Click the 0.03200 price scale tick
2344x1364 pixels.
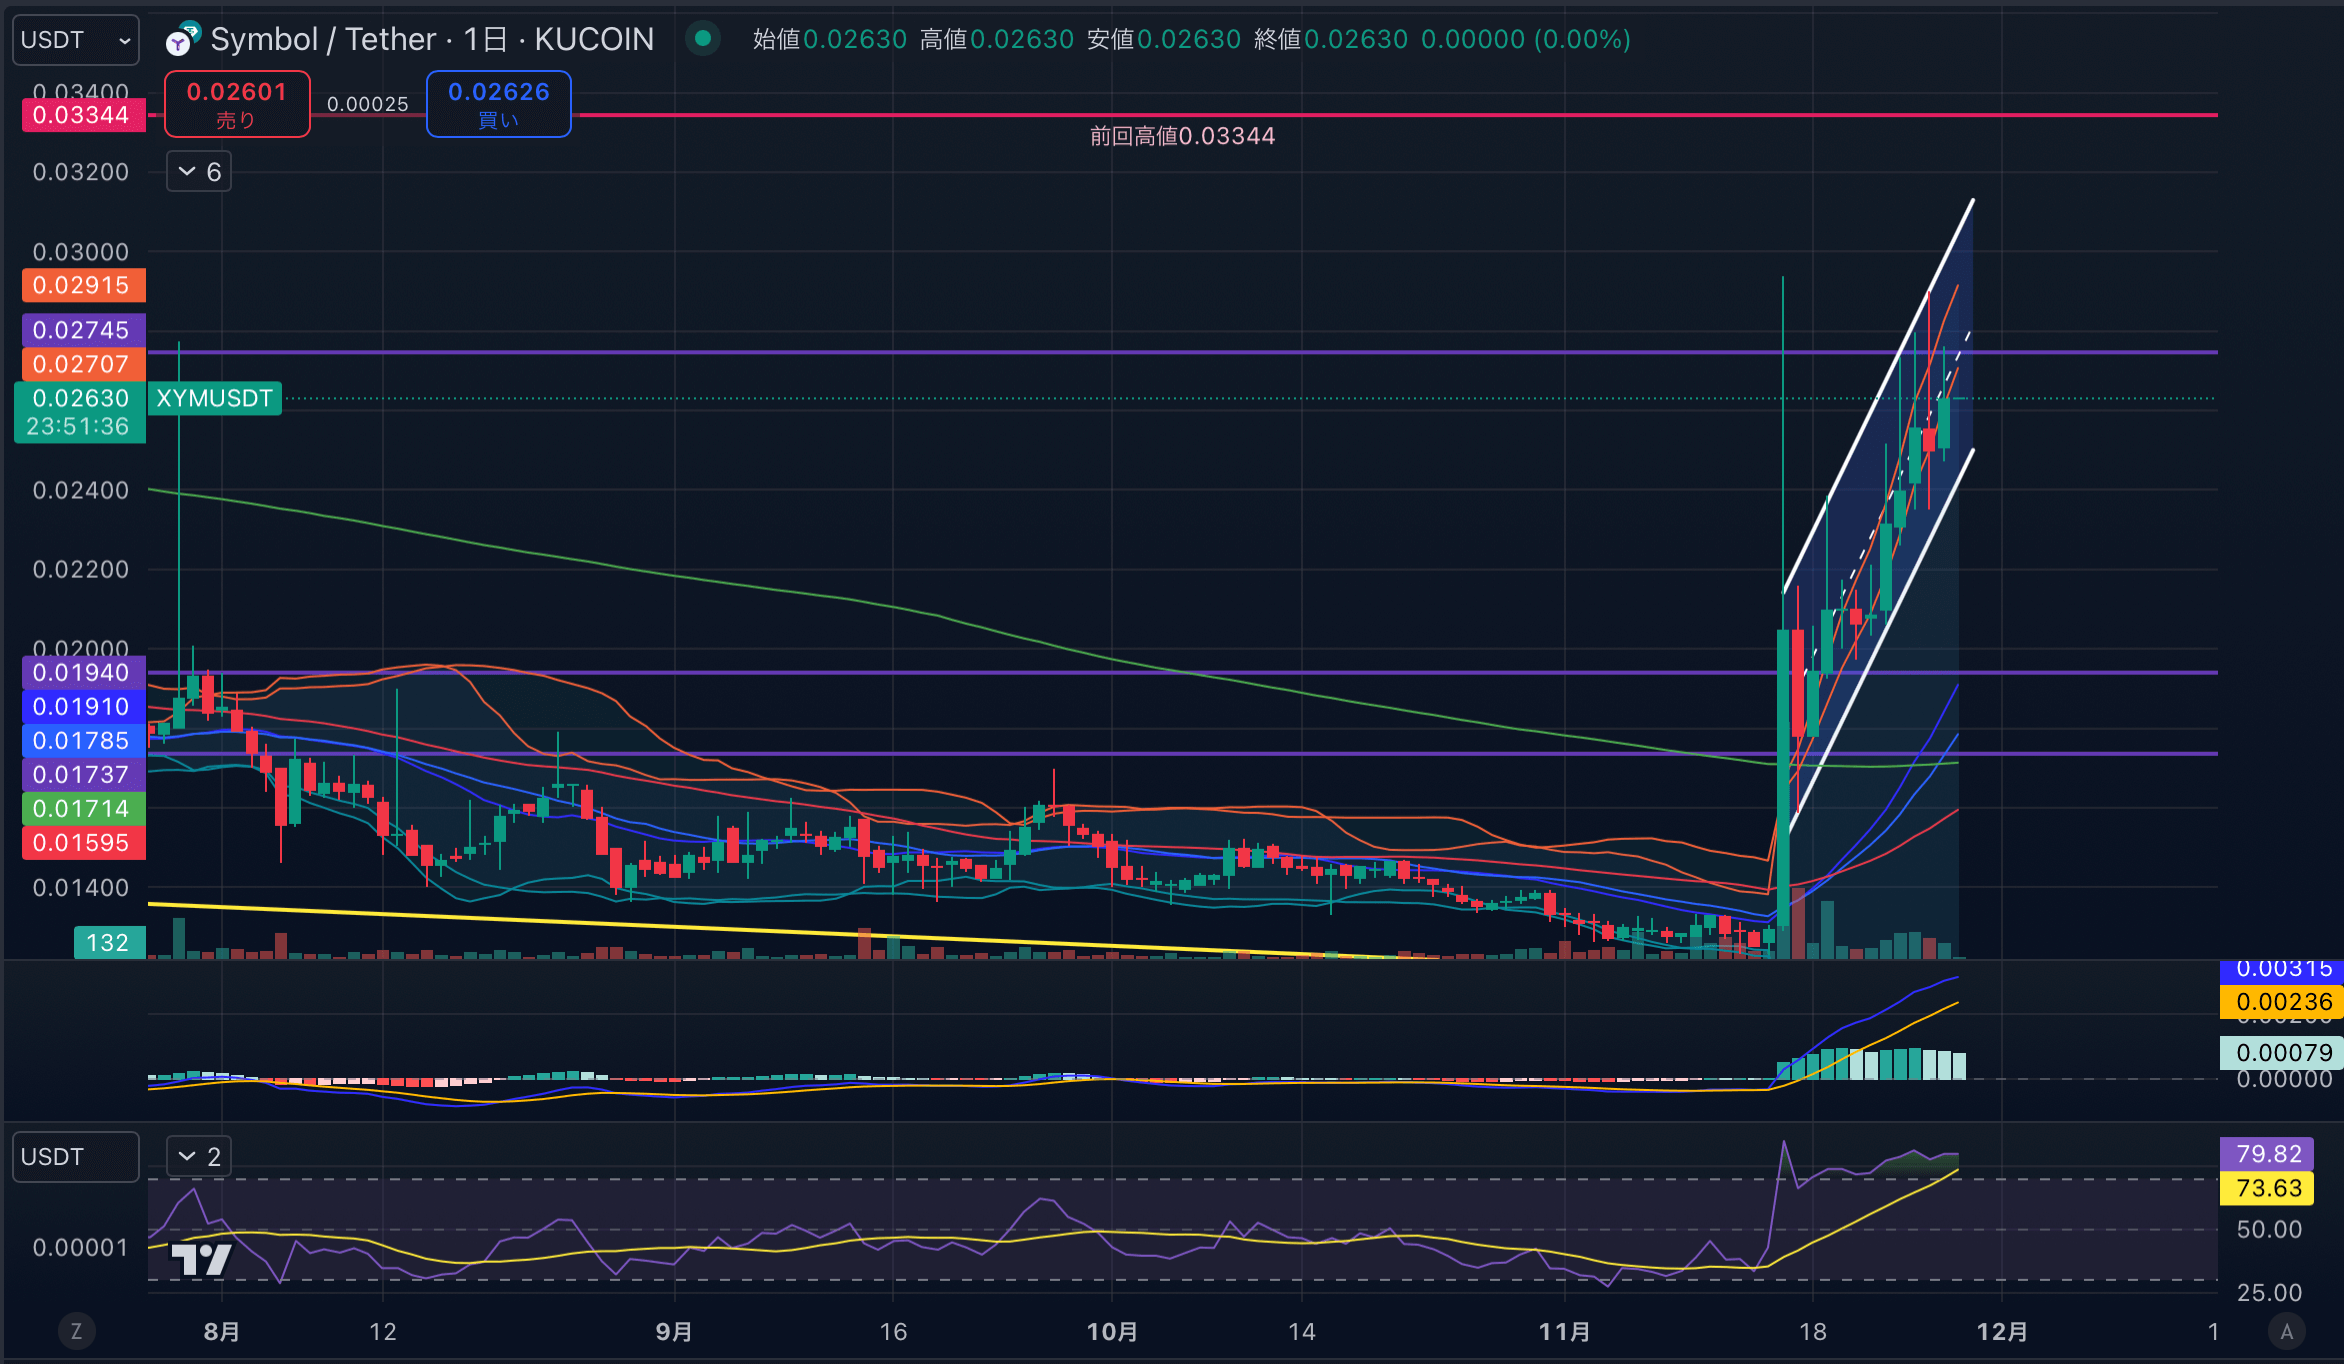pos(81,172)
